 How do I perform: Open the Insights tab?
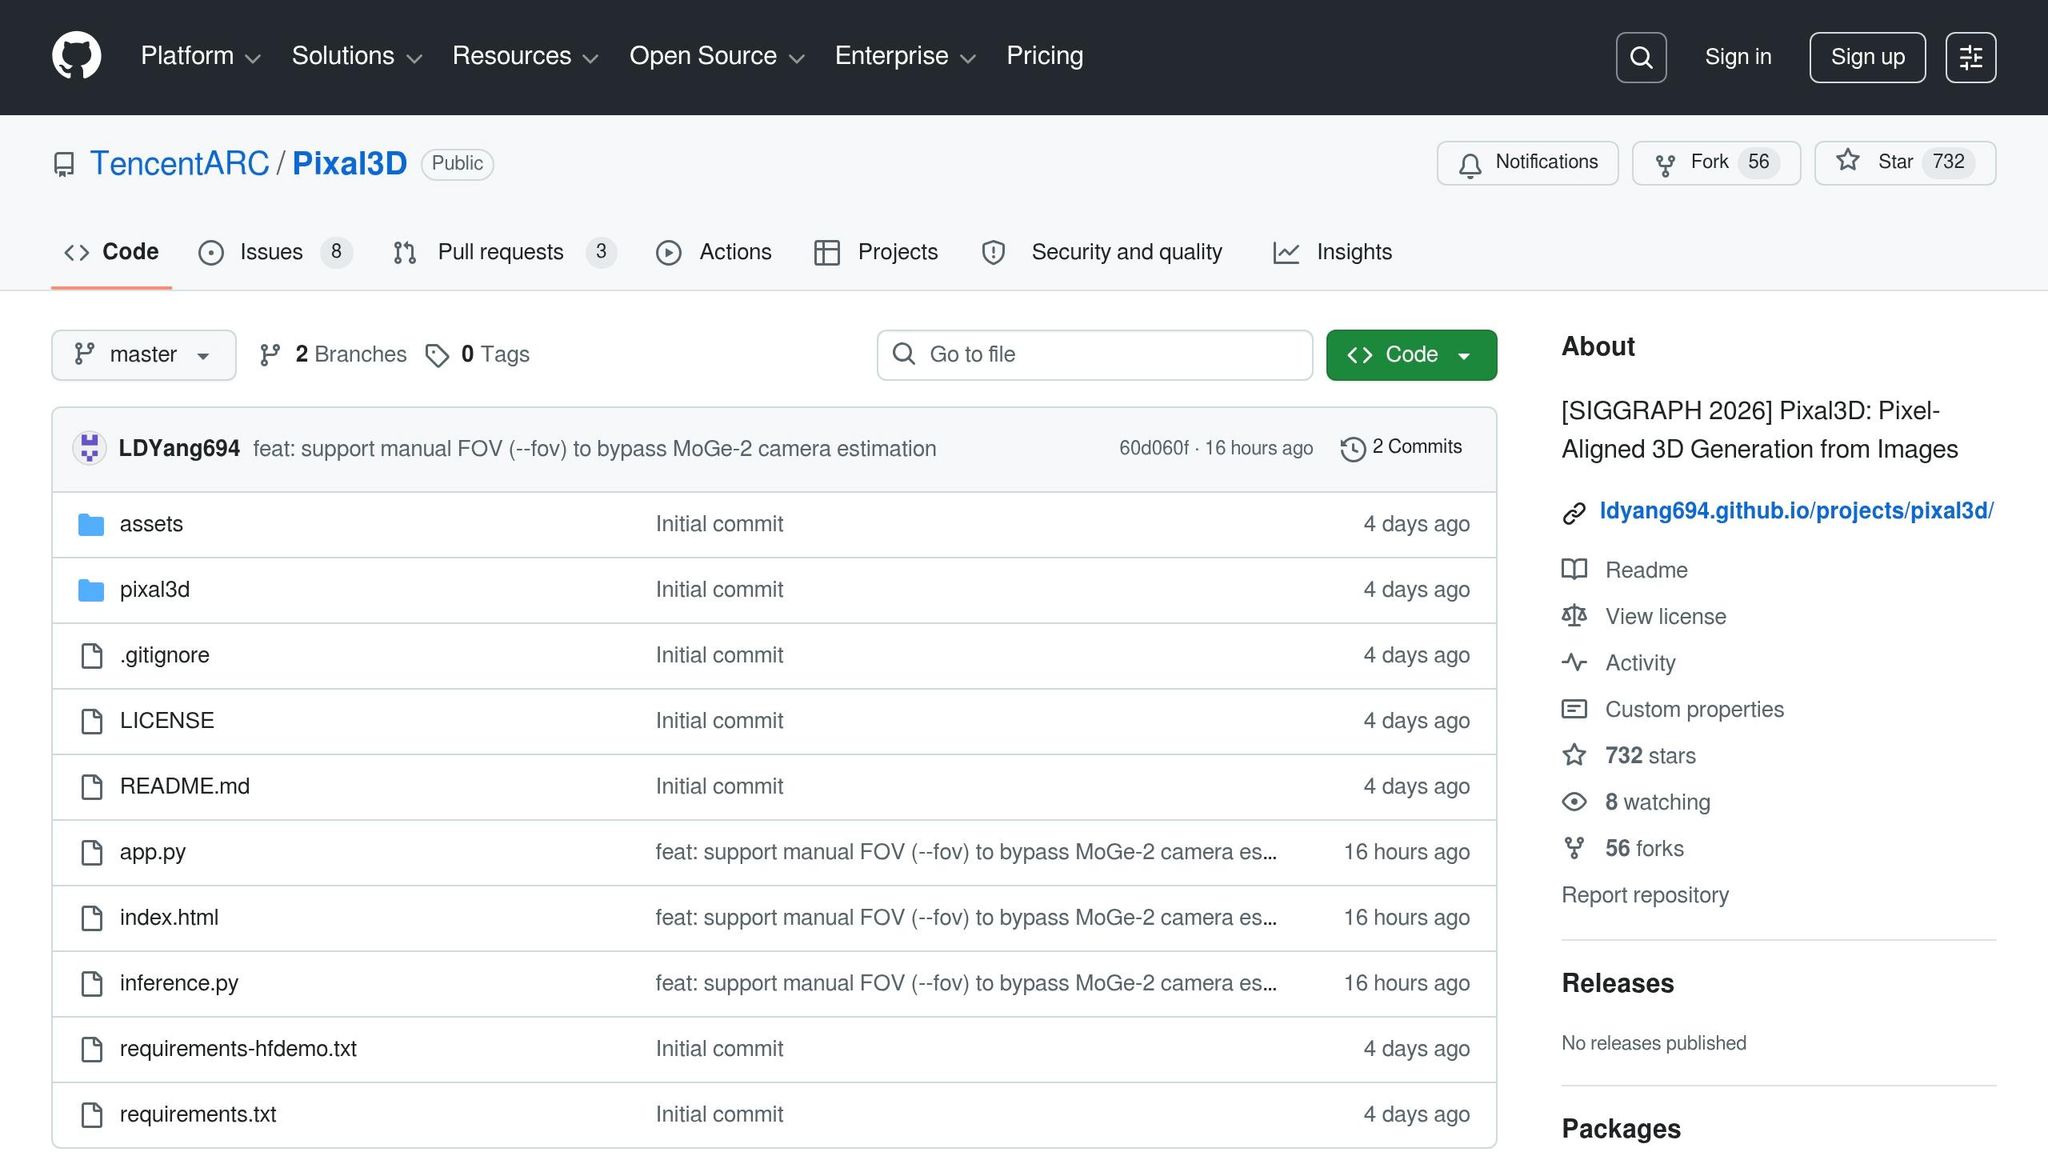pos(1332,252)
